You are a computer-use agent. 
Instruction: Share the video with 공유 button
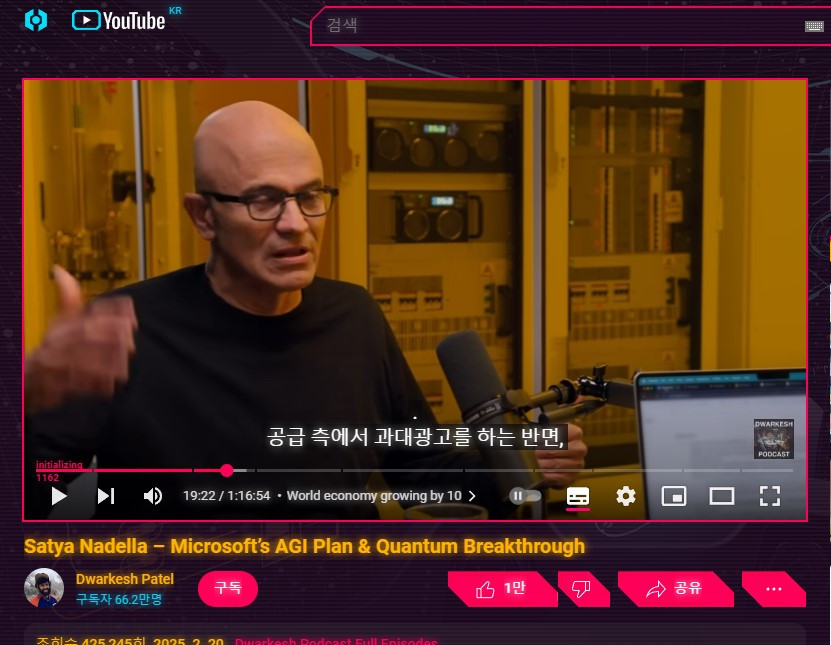(x=675, y=589)
